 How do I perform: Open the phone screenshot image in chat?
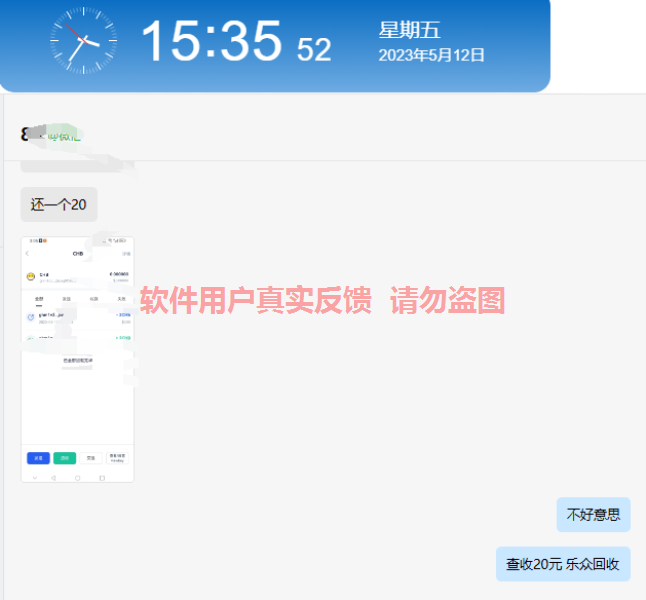(x=77, y=359)
